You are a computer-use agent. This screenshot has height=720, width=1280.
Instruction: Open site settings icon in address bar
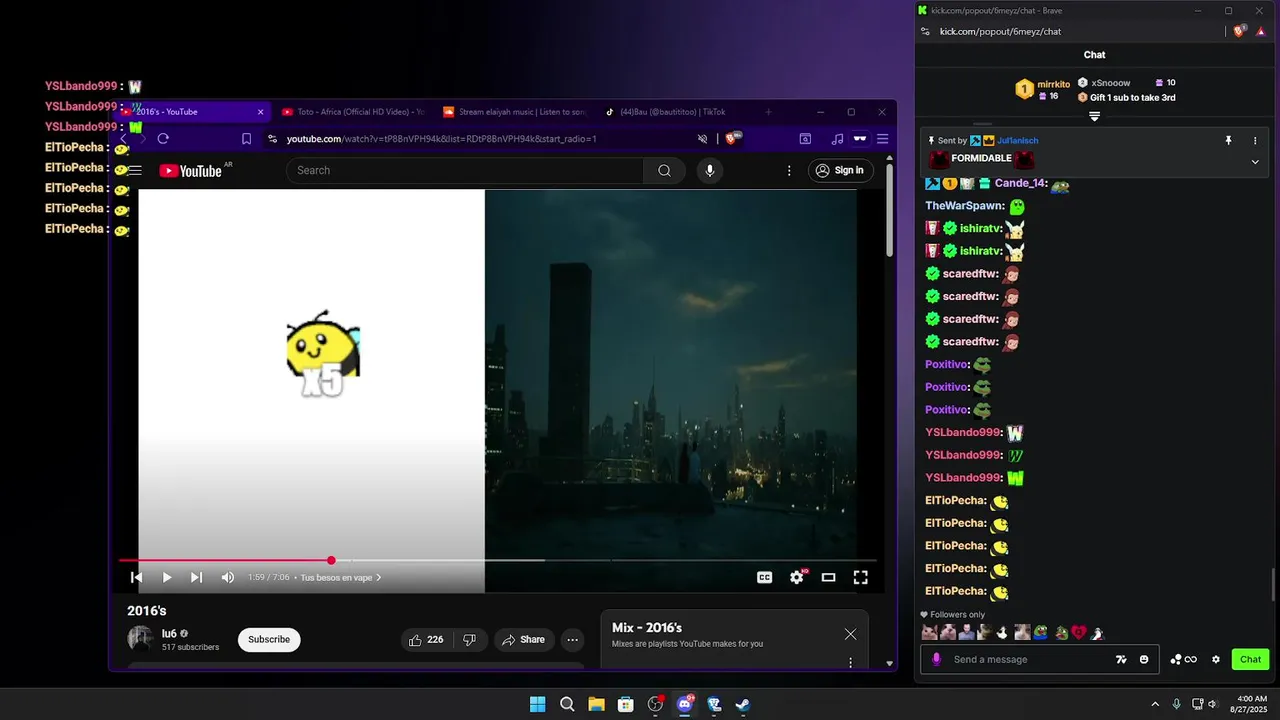click(x=273, y=139)
